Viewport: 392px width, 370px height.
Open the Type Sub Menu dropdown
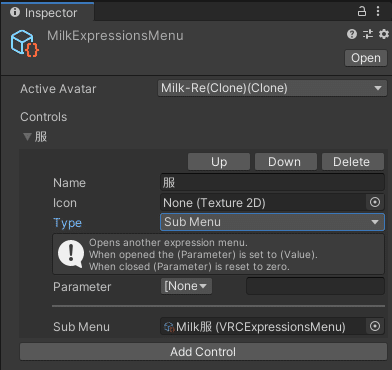(x=272, y=222)
